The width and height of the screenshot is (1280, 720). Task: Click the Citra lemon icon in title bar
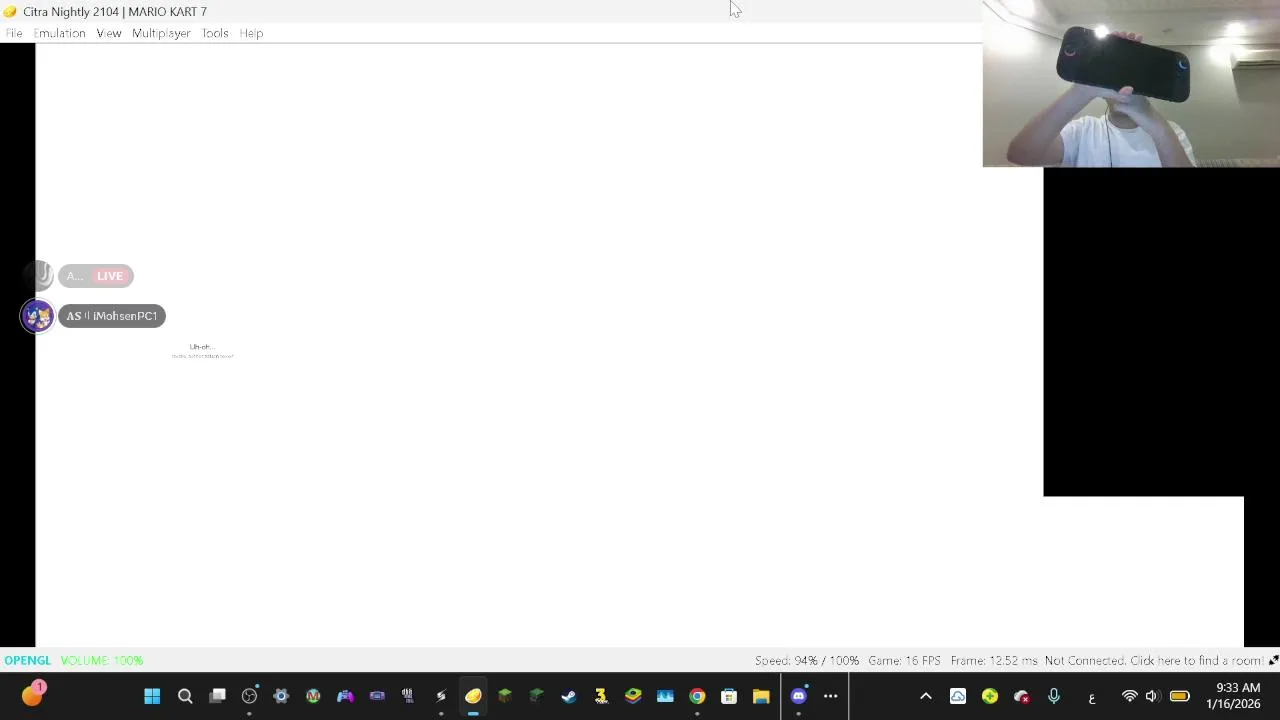click(x=10, y=11)
